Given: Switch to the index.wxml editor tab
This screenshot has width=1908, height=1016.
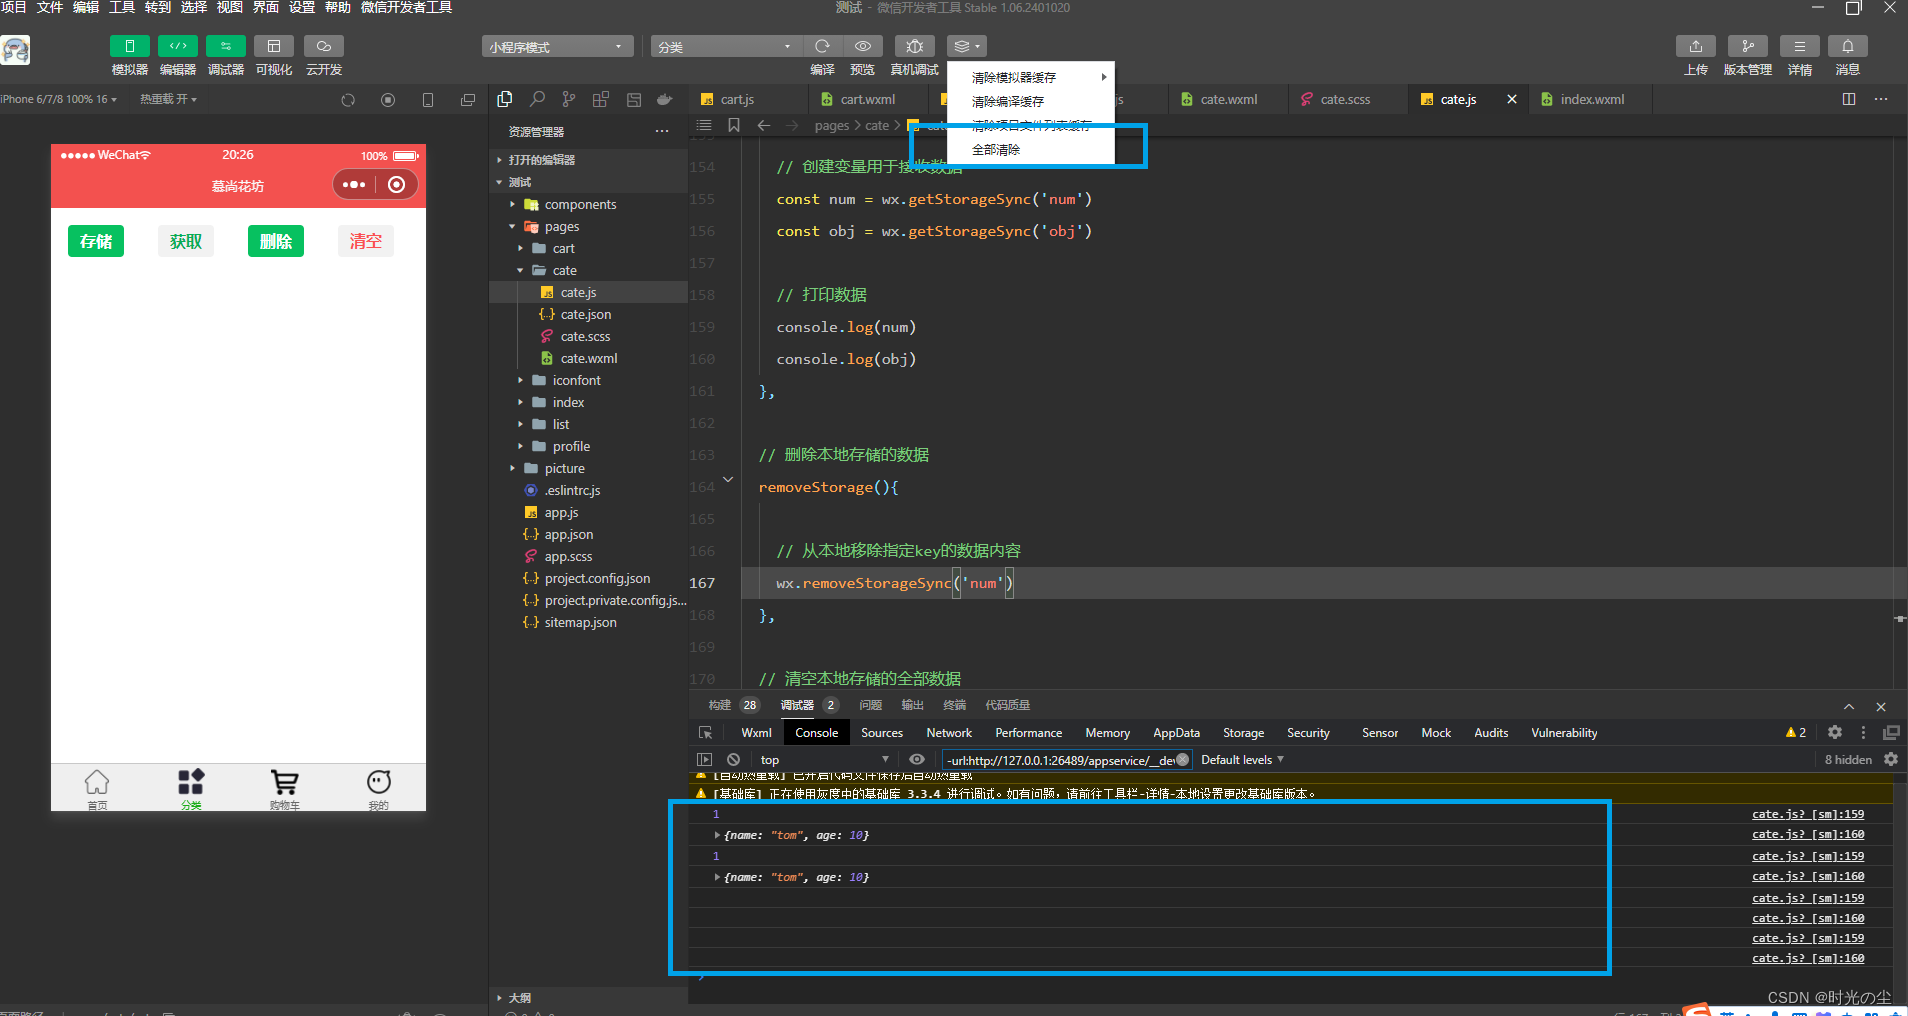Looking at the screenshot, I should coord(1592,99).
